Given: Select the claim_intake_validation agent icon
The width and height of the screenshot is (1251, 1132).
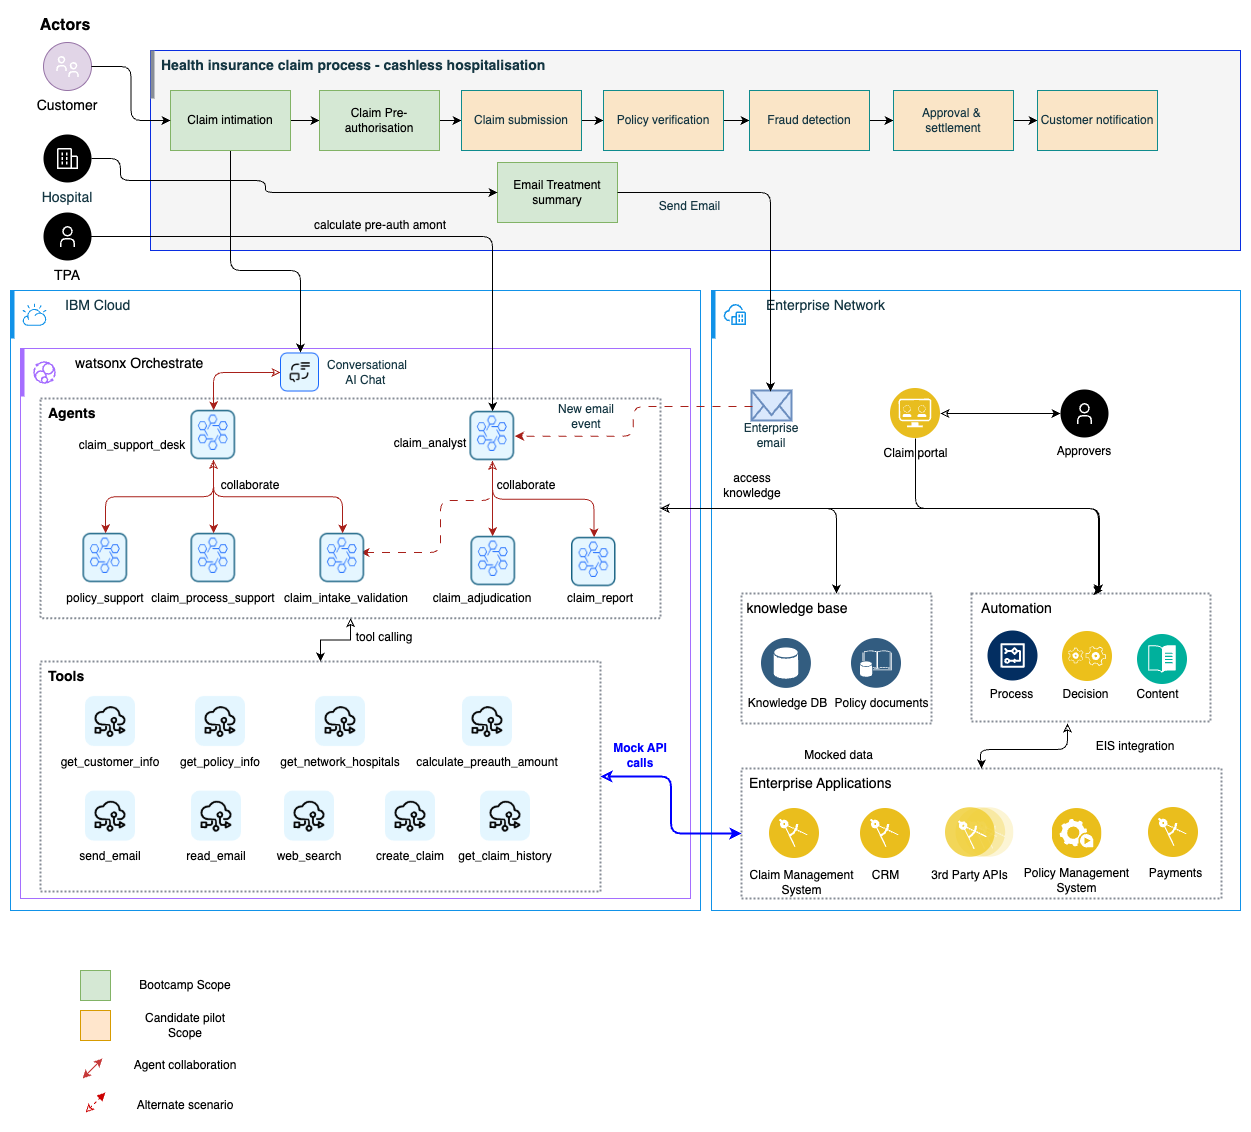Looking at the screenshot, I should pyautogui.click(x=342, y=557).
